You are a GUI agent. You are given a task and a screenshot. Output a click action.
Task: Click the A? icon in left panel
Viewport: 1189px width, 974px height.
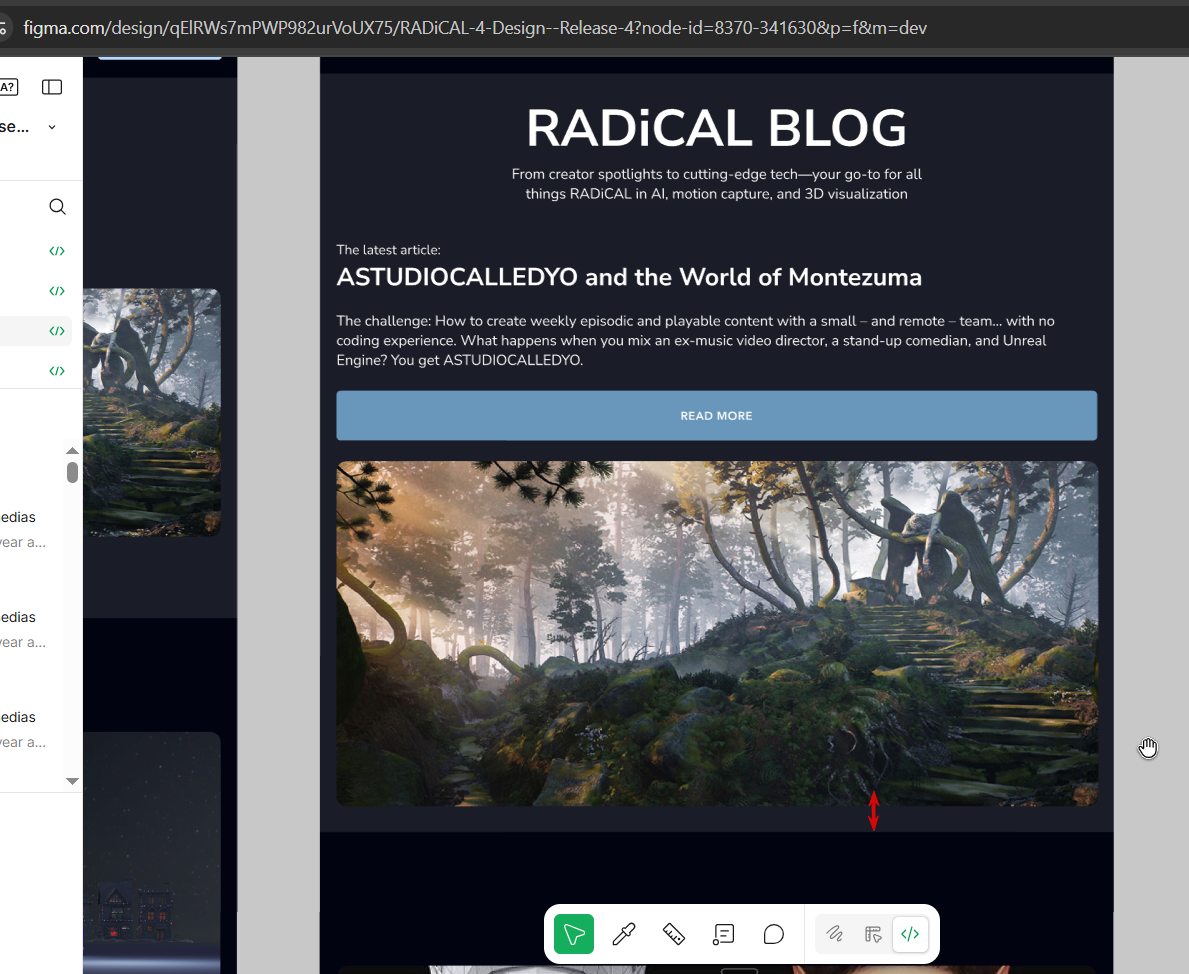[8, 87]
